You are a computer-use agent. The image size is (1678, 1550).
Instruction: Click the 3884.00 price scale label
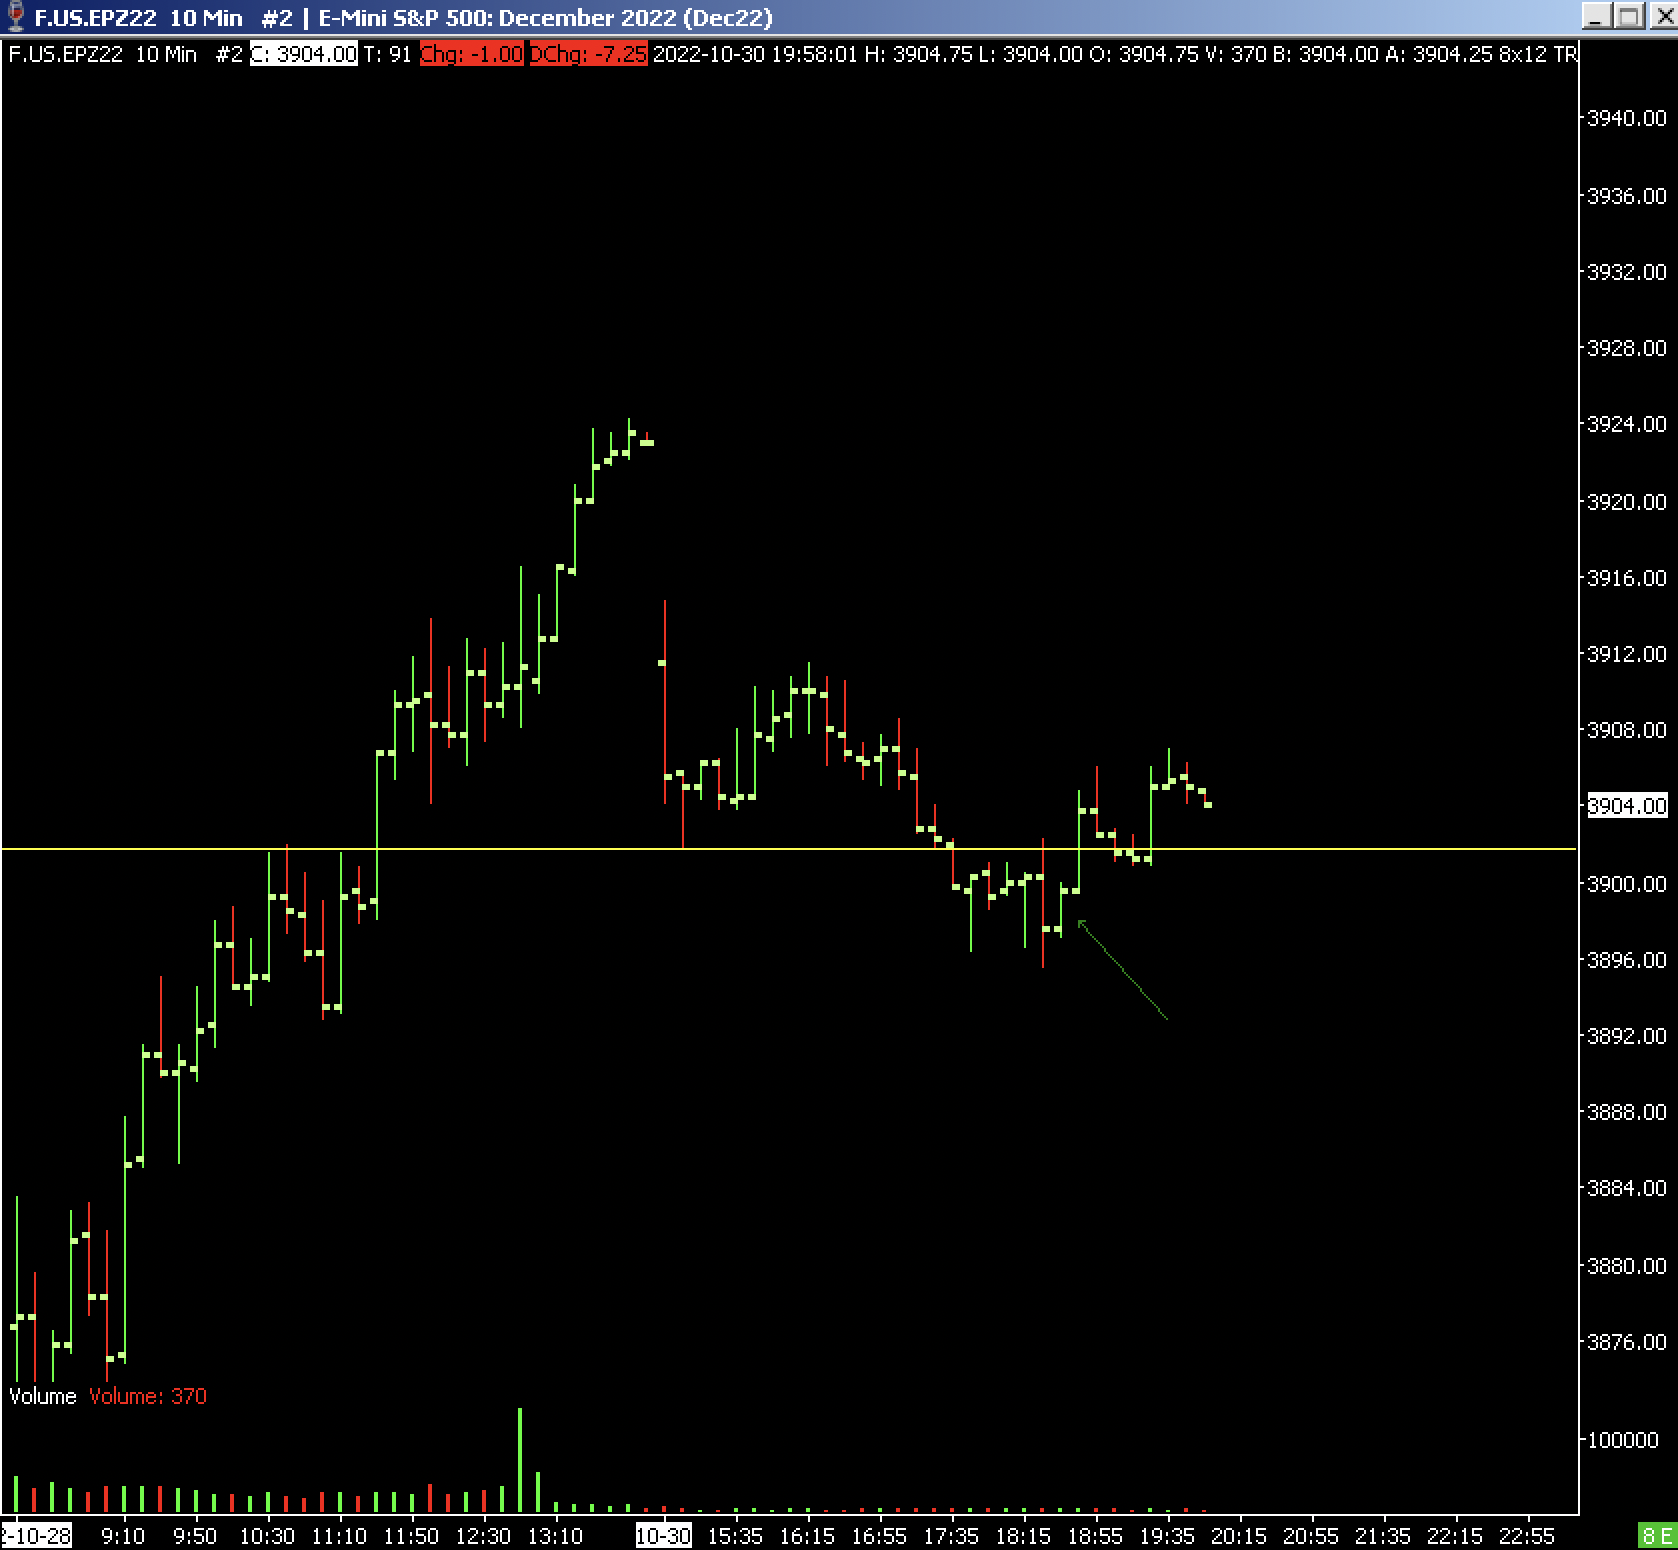[1627, 1188]
